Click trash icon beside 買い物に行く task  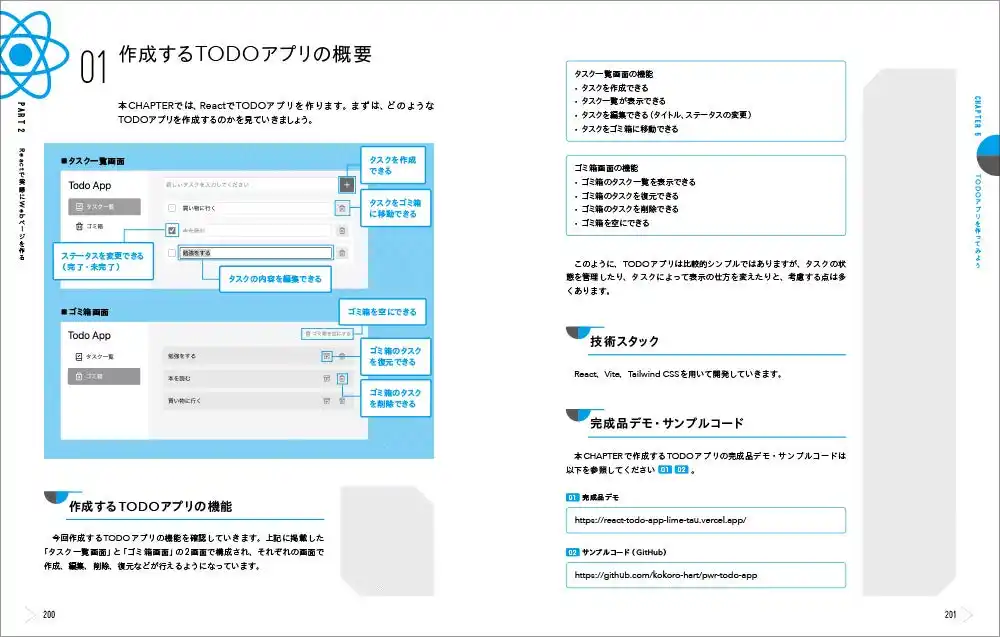(342, 208)
